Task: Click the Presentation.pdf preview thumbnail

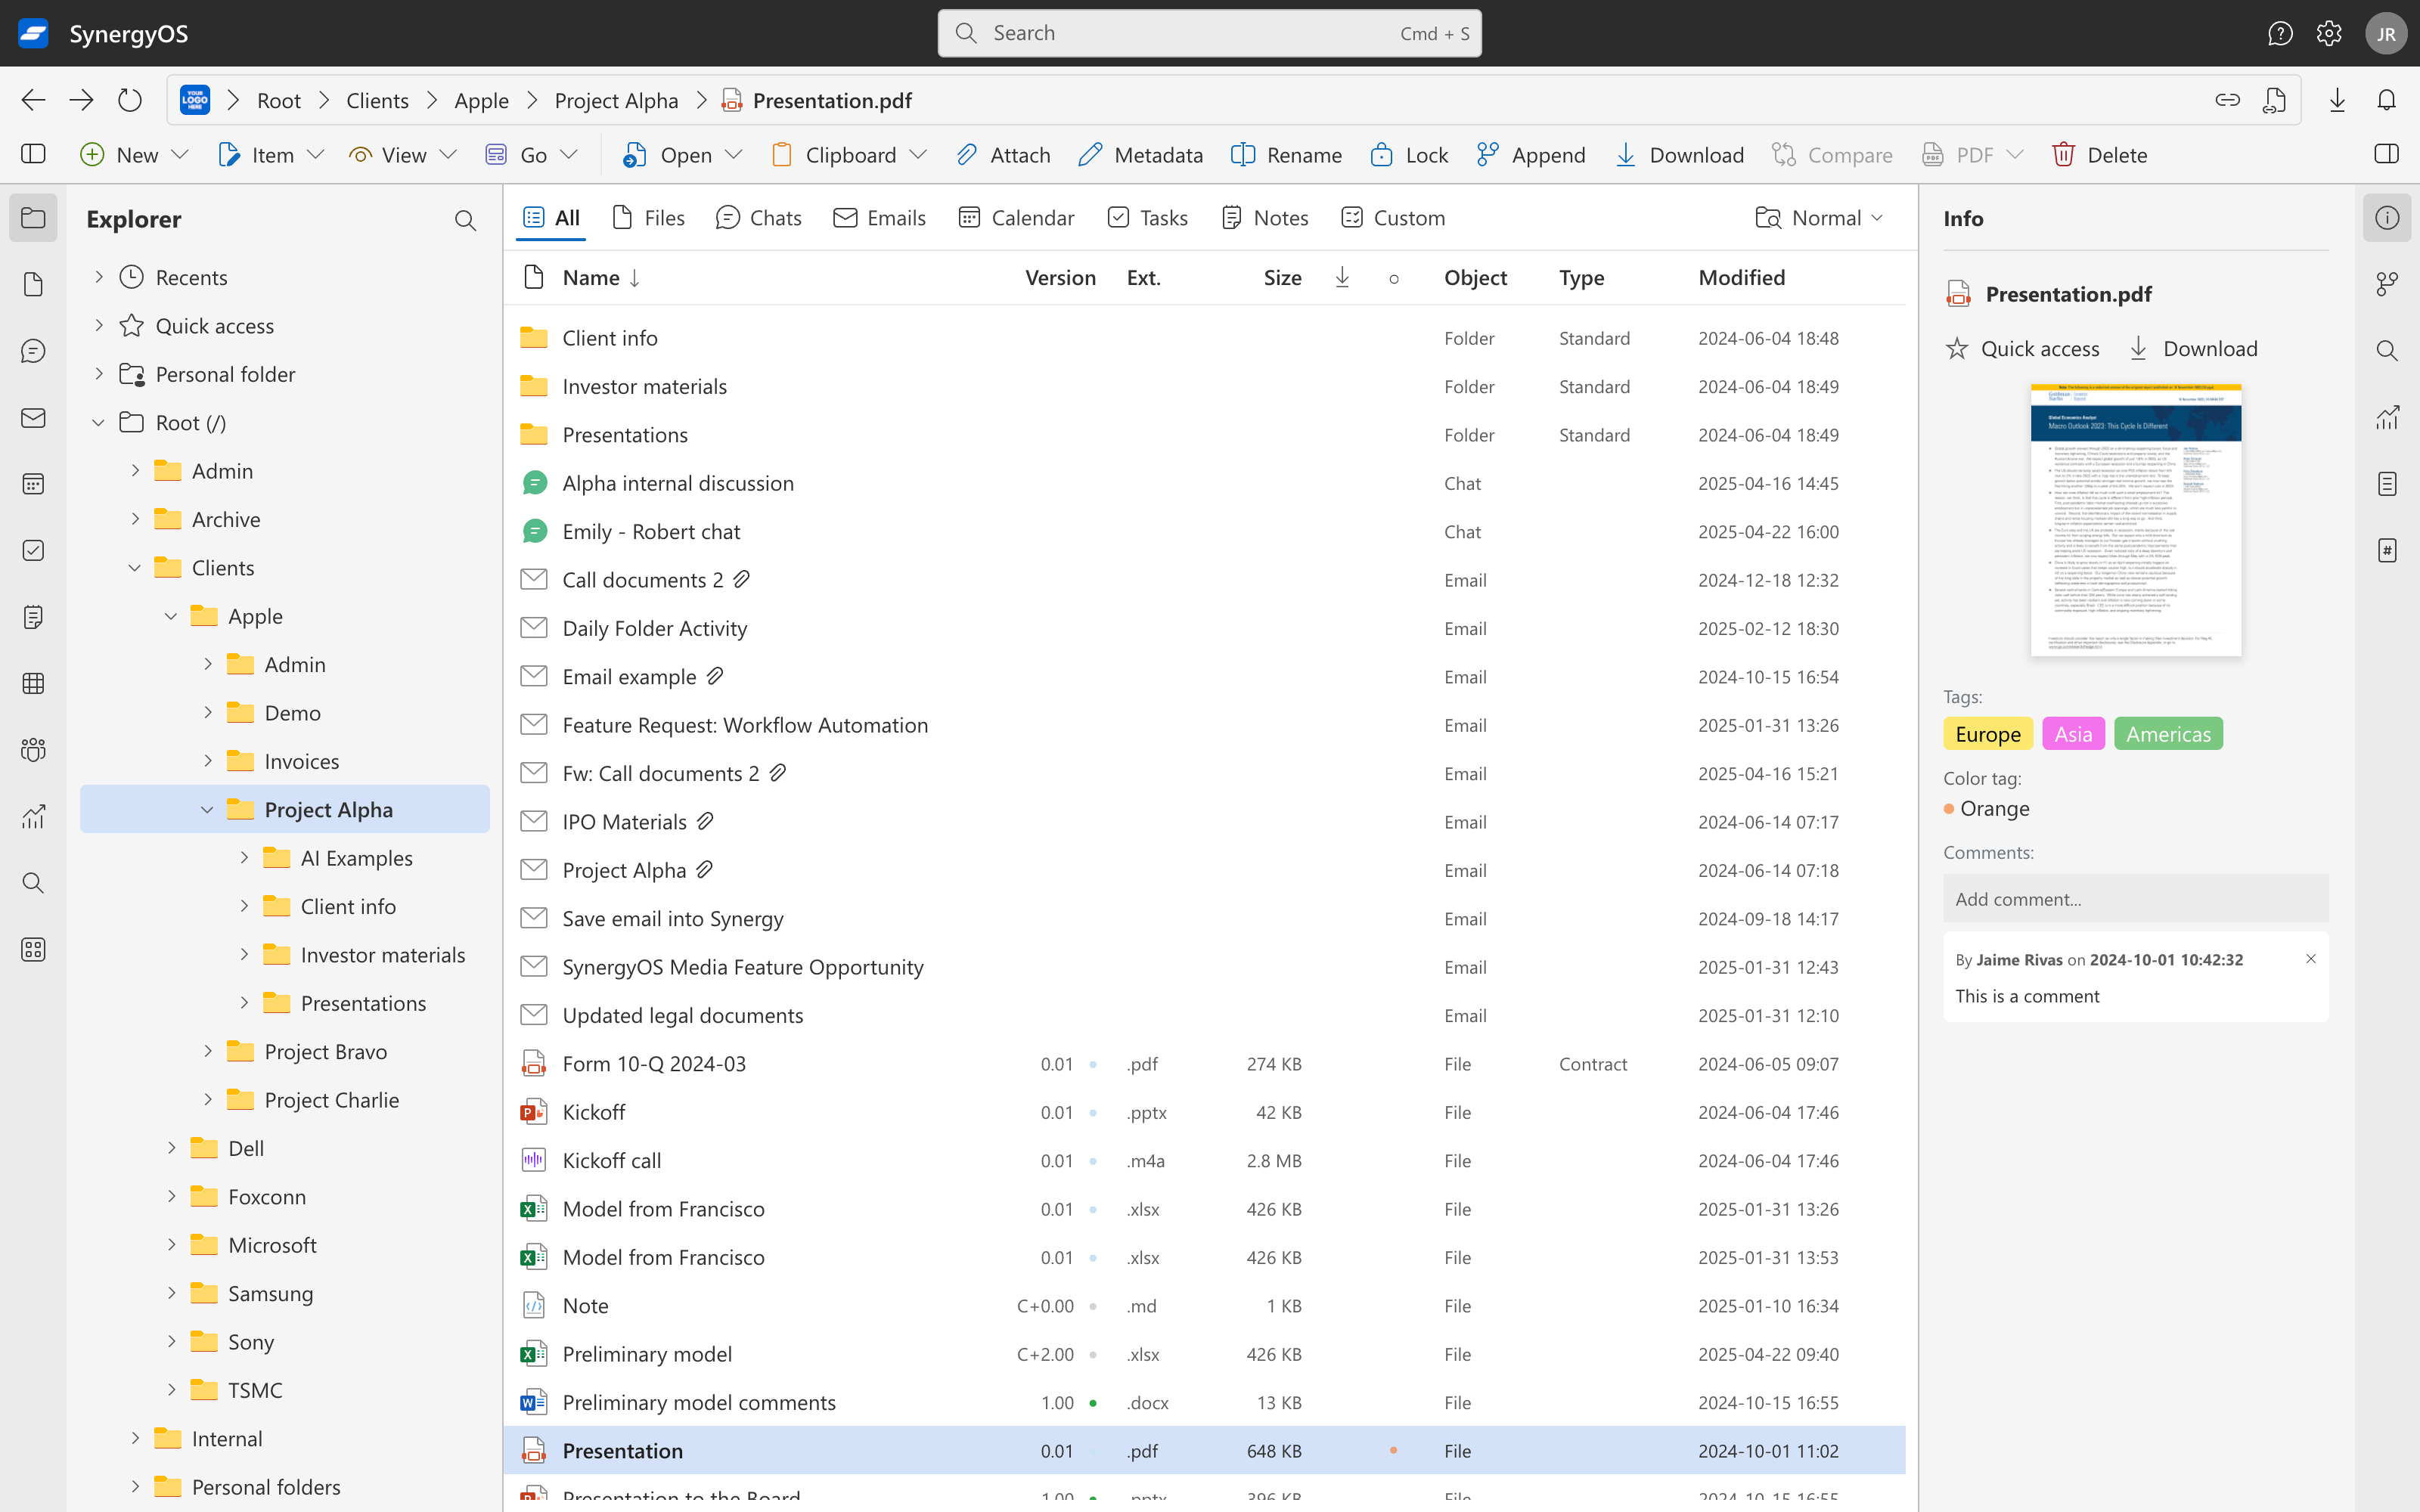Action: [x=2135, y=520]
